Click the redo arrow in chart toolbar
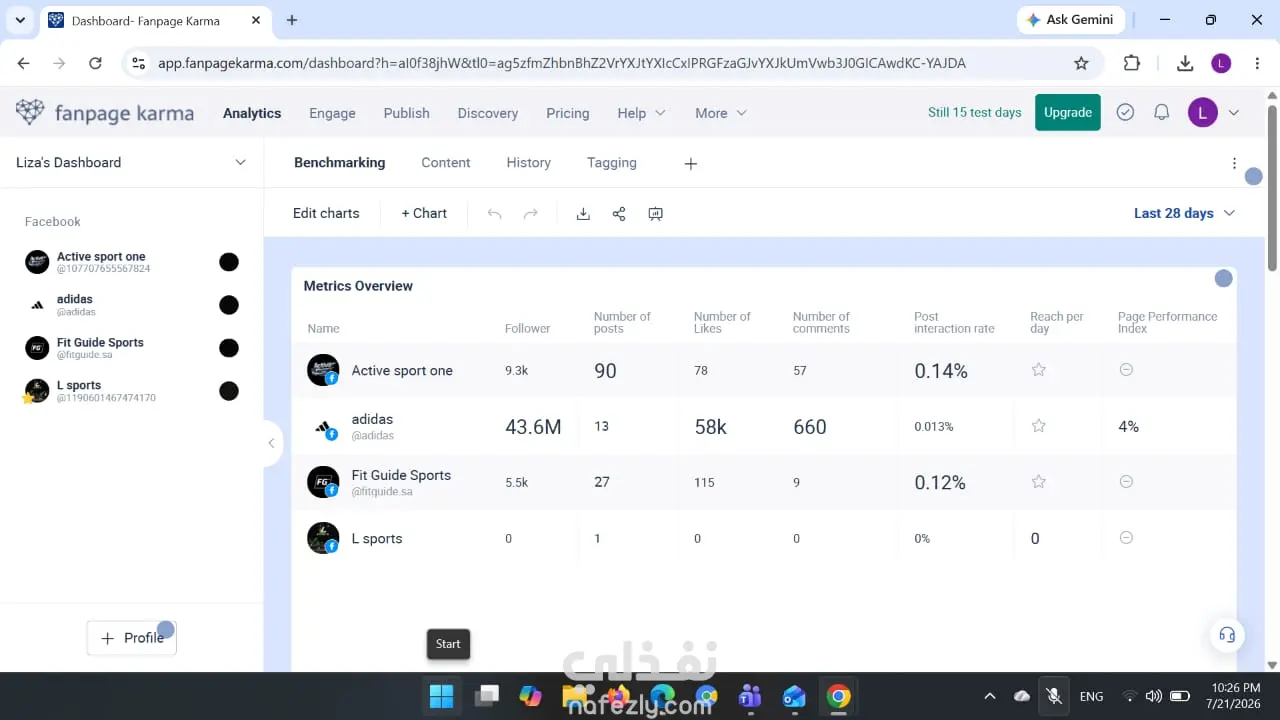 [531, 213]
